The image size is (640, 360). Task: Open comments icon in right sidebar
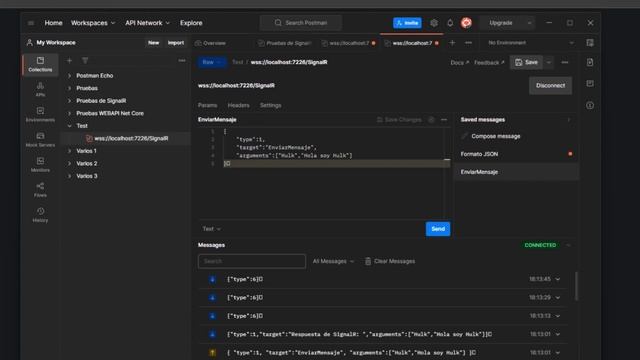[590, 84]
